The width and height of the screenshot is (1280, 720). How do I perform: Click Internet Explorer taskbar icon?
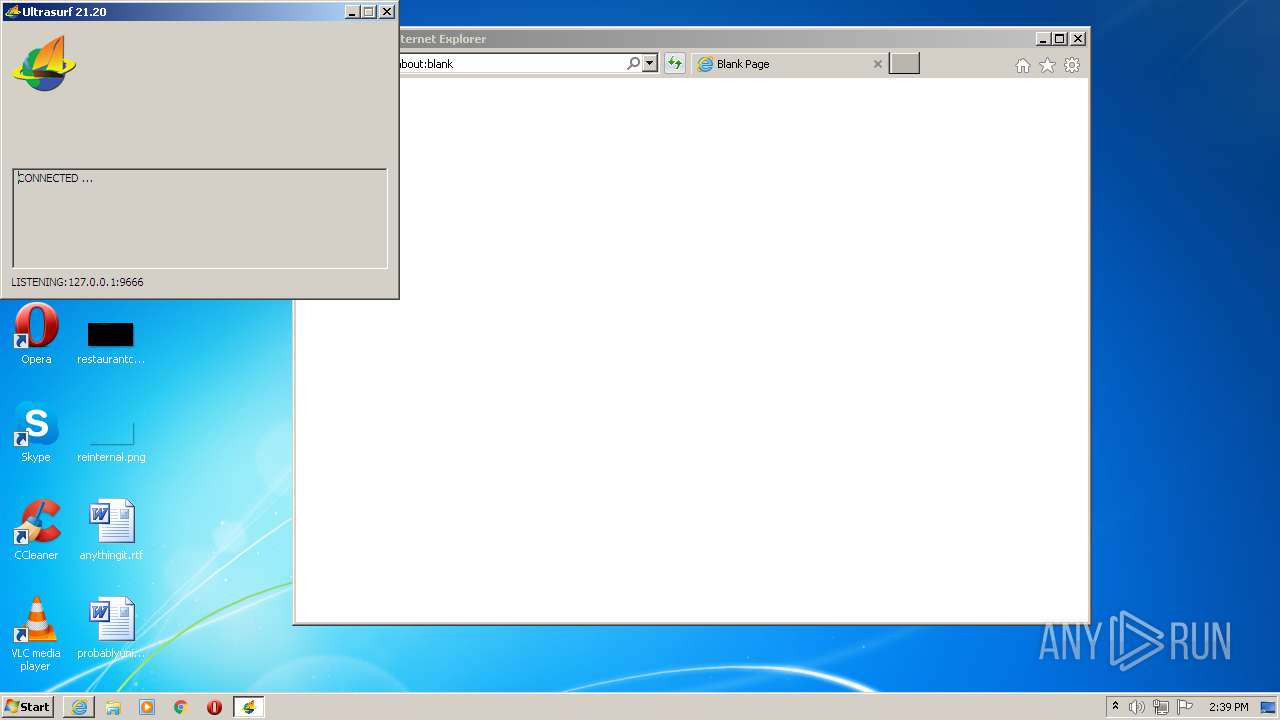(79, 707)
